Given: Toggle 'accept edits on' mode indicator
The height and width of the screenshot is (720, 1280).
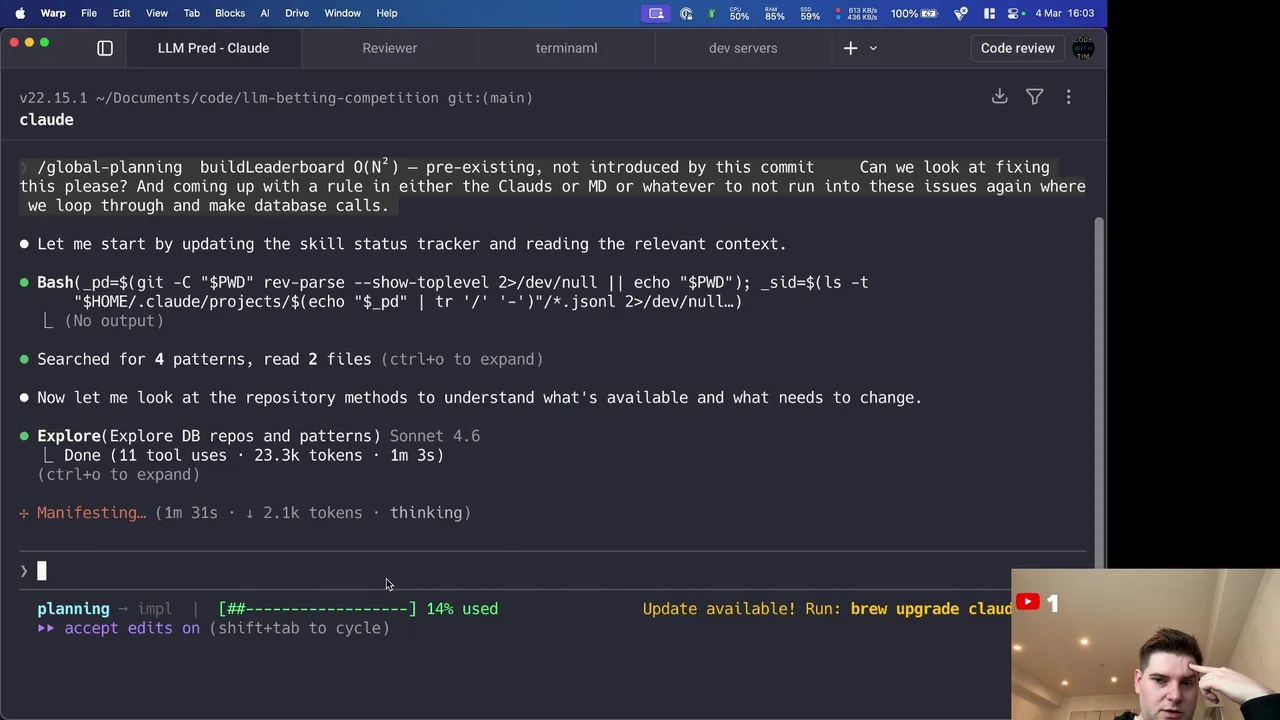Looking at the screenshot, I should click(x=213, y=628).
